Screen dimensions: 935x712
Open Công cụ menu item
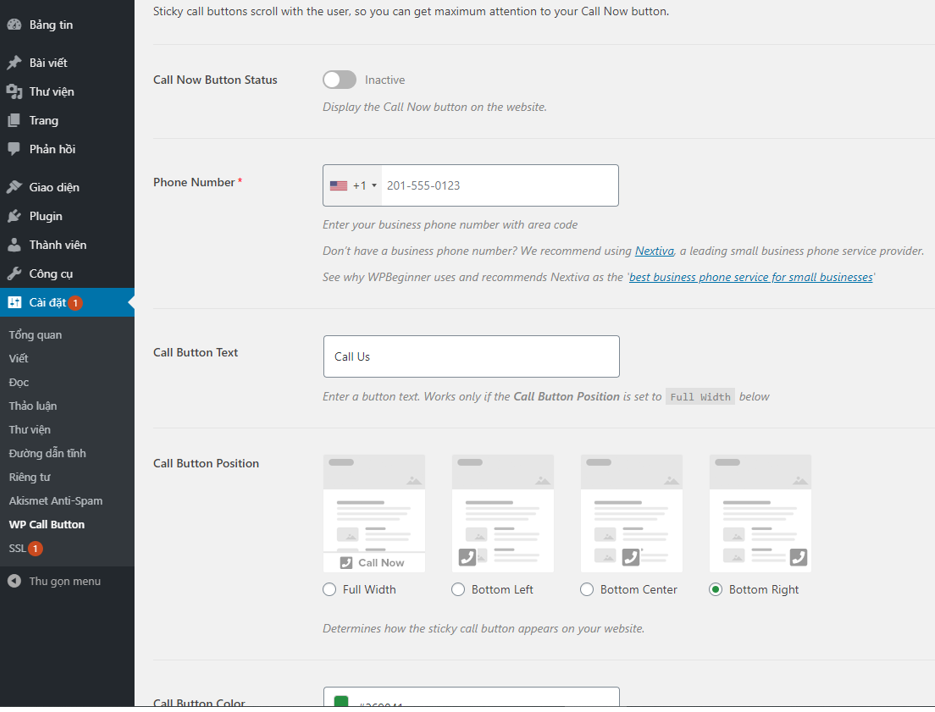67,274
